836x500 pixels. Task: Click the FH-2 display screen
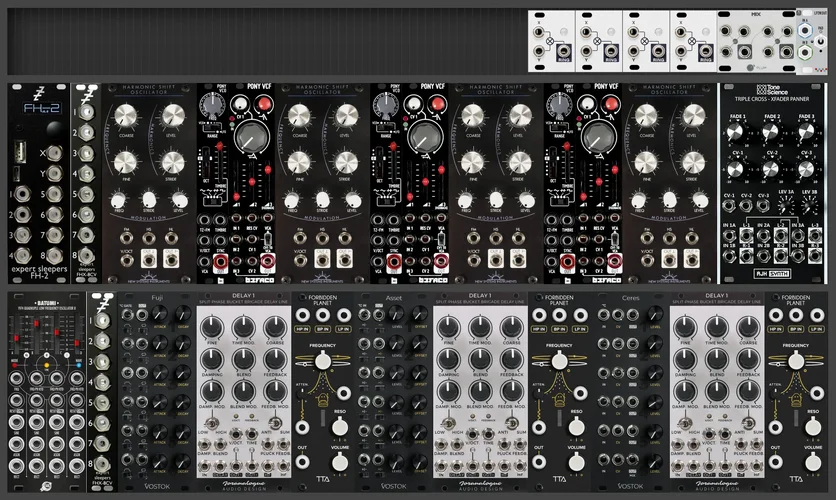(42, 108)
